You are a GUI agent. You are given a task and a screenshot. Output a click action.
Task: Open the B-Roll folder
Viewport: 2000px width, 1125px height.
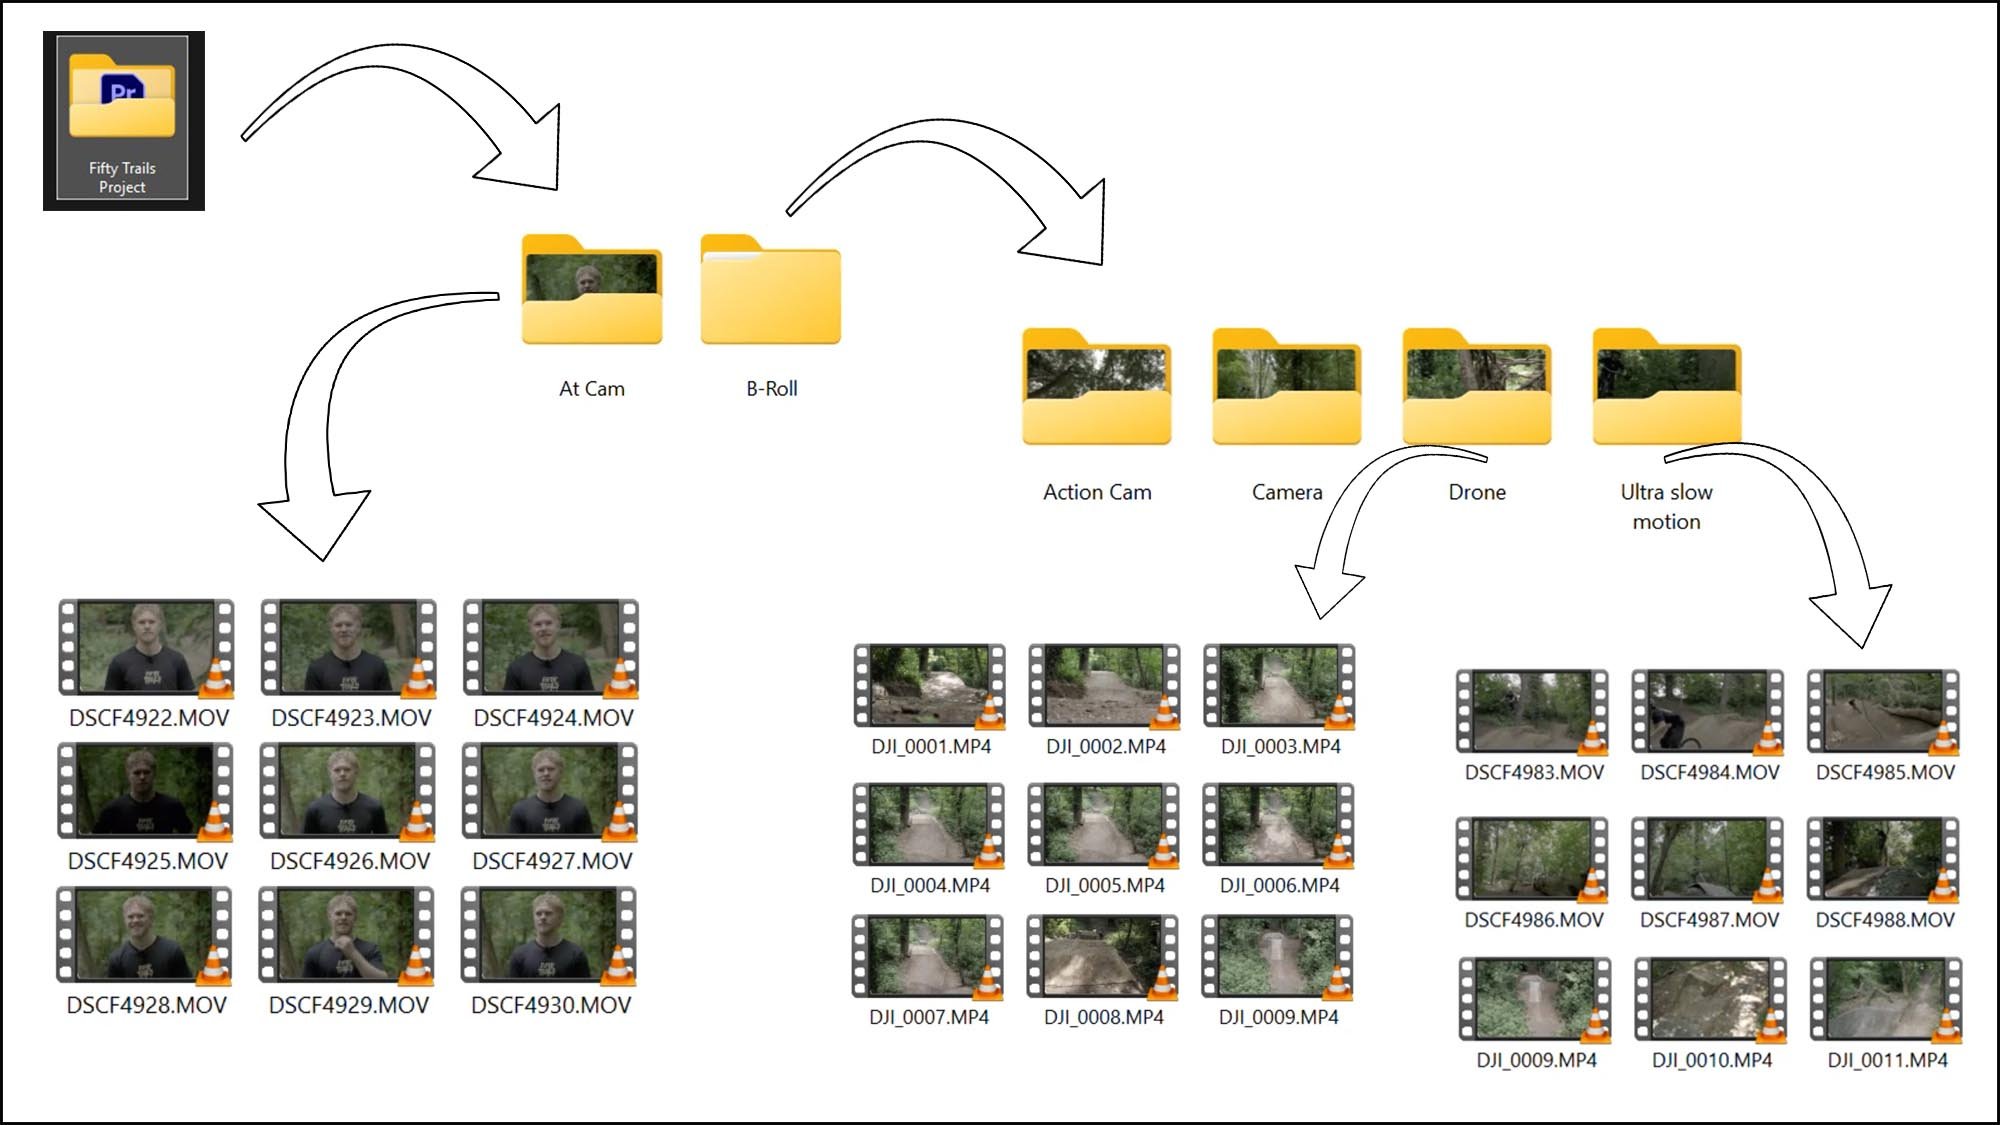(x=770, y=290)
